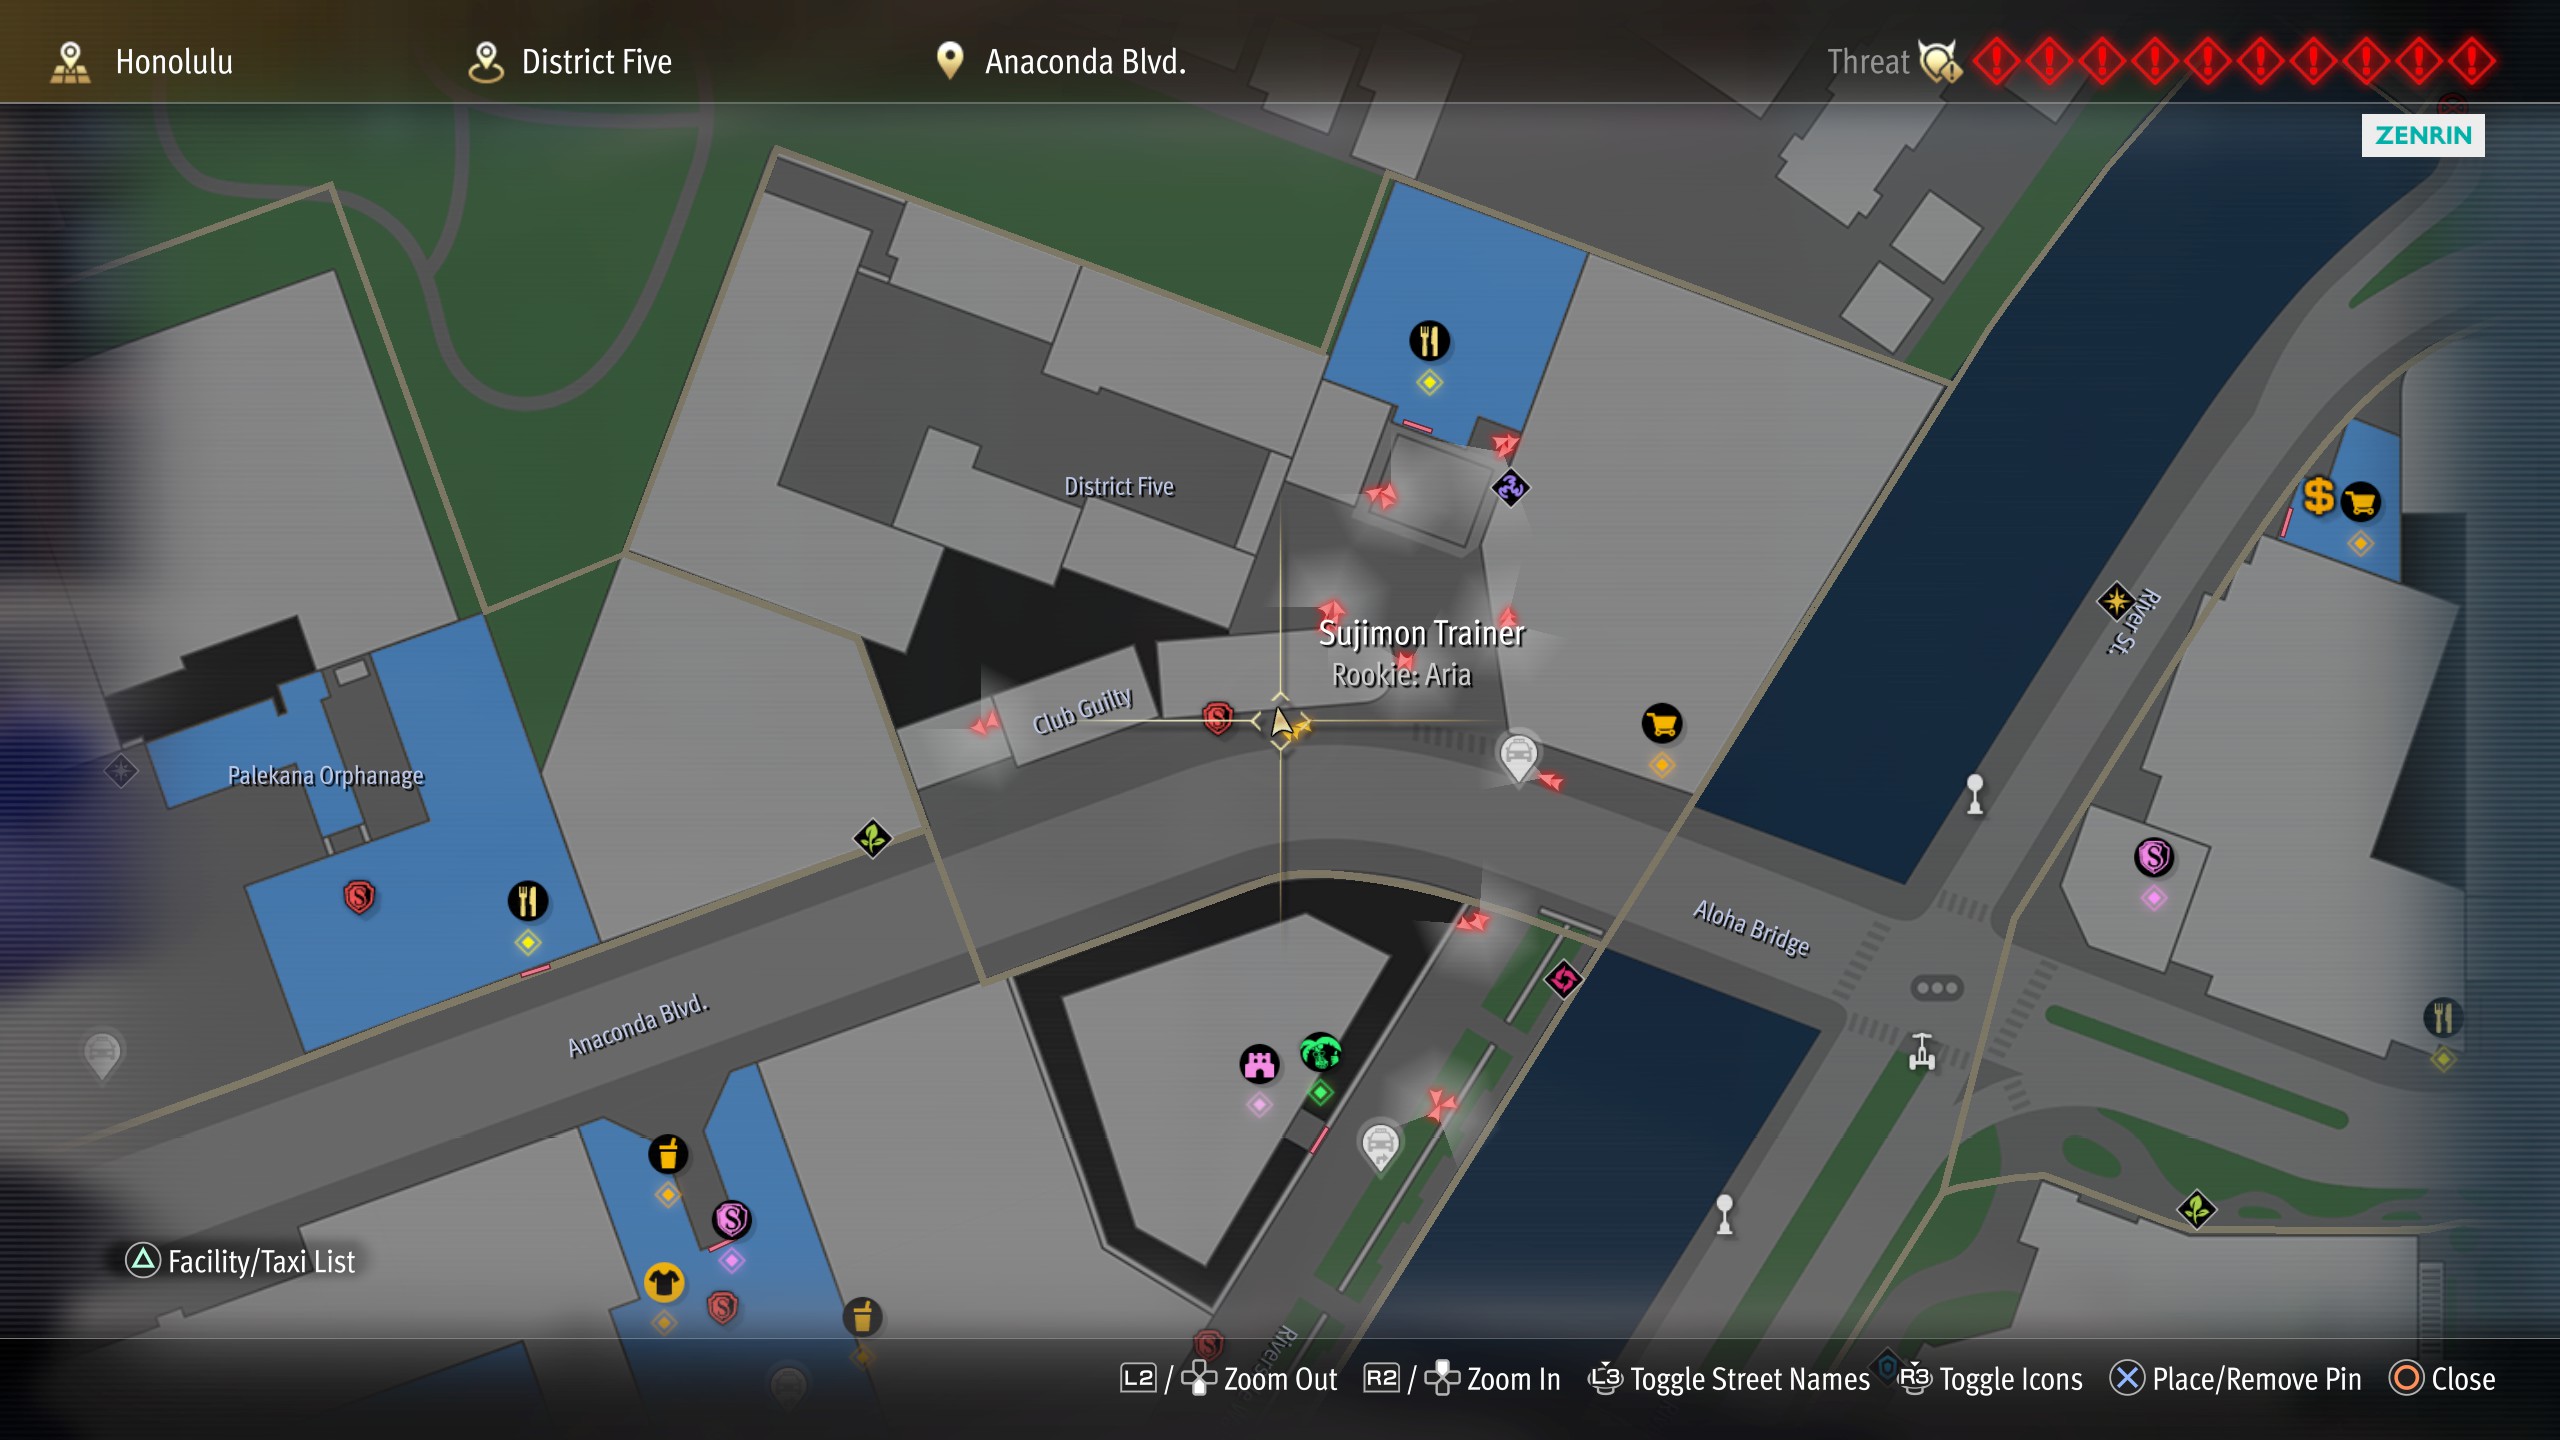Click the restaurant icon in the northern blue building
The width and height of the screenshot is (2560, 1440).
click(x=1430, y=341)
